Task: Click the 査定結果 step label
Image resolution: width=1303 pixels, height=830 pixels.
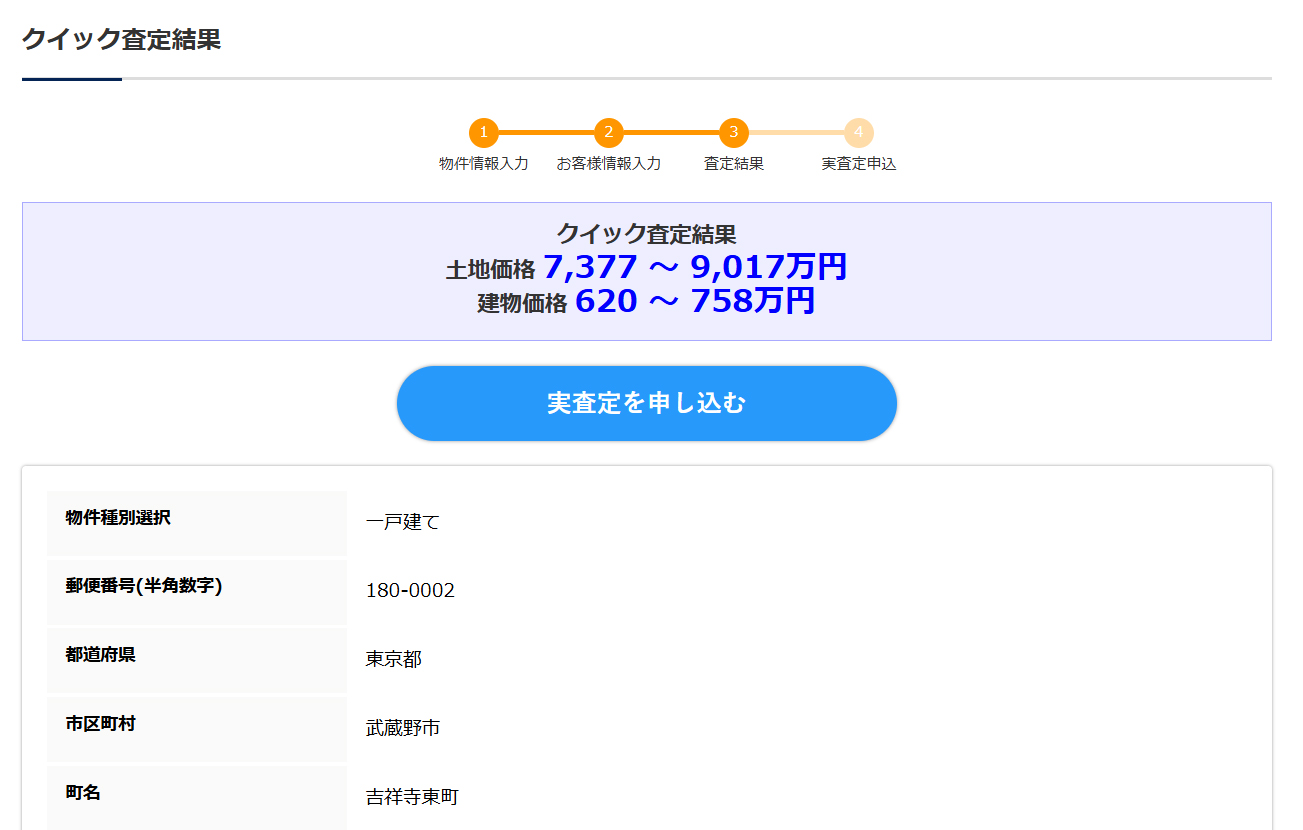Action: pos(732,162)
